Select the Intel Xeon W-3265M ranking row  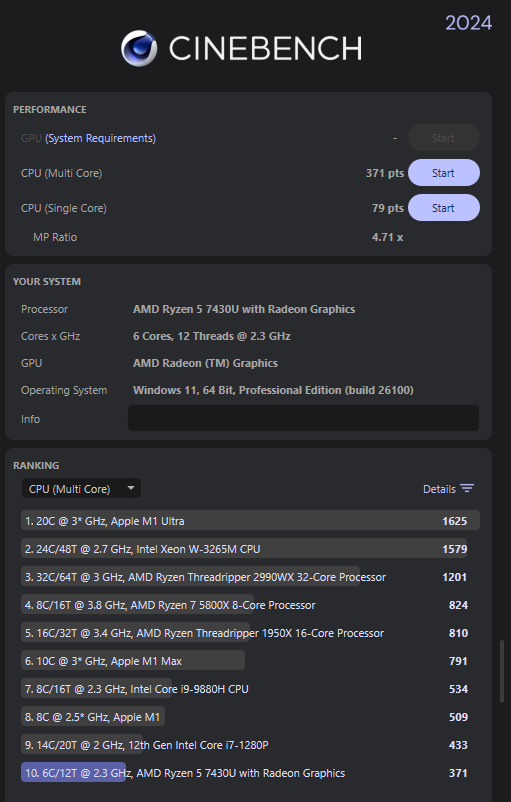(250, 549)
